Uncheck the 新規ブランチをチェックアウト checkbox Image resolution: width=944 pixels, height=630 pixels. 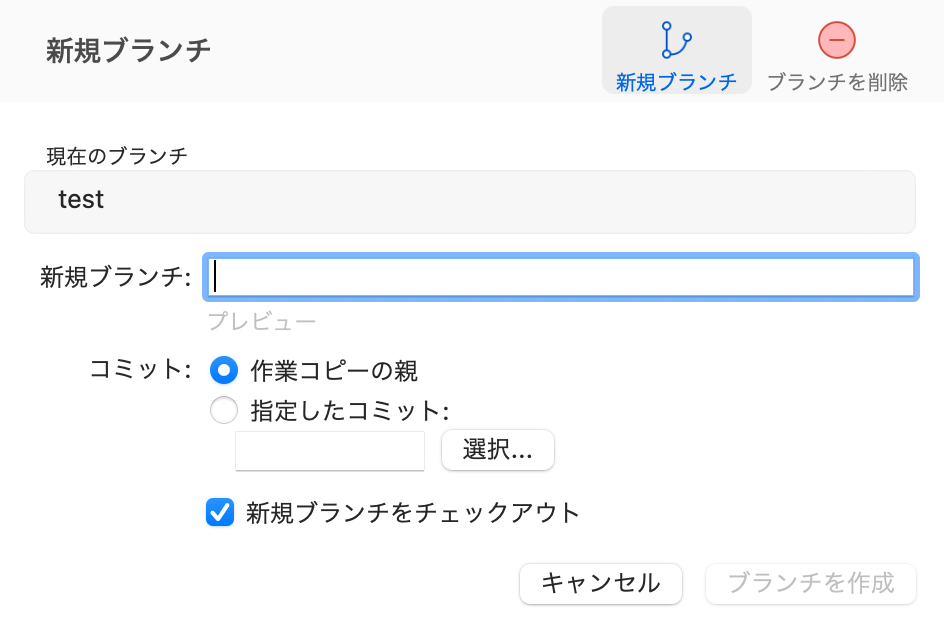(220, 513)
